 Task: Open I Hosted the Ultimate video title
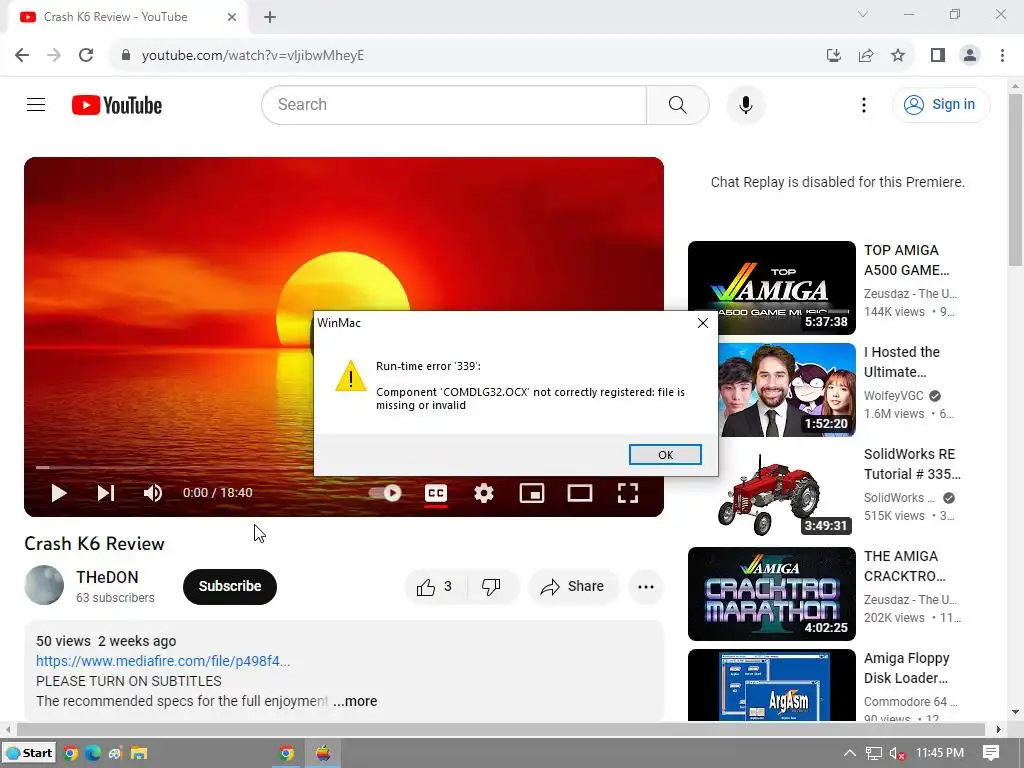[x=902, y=362]
